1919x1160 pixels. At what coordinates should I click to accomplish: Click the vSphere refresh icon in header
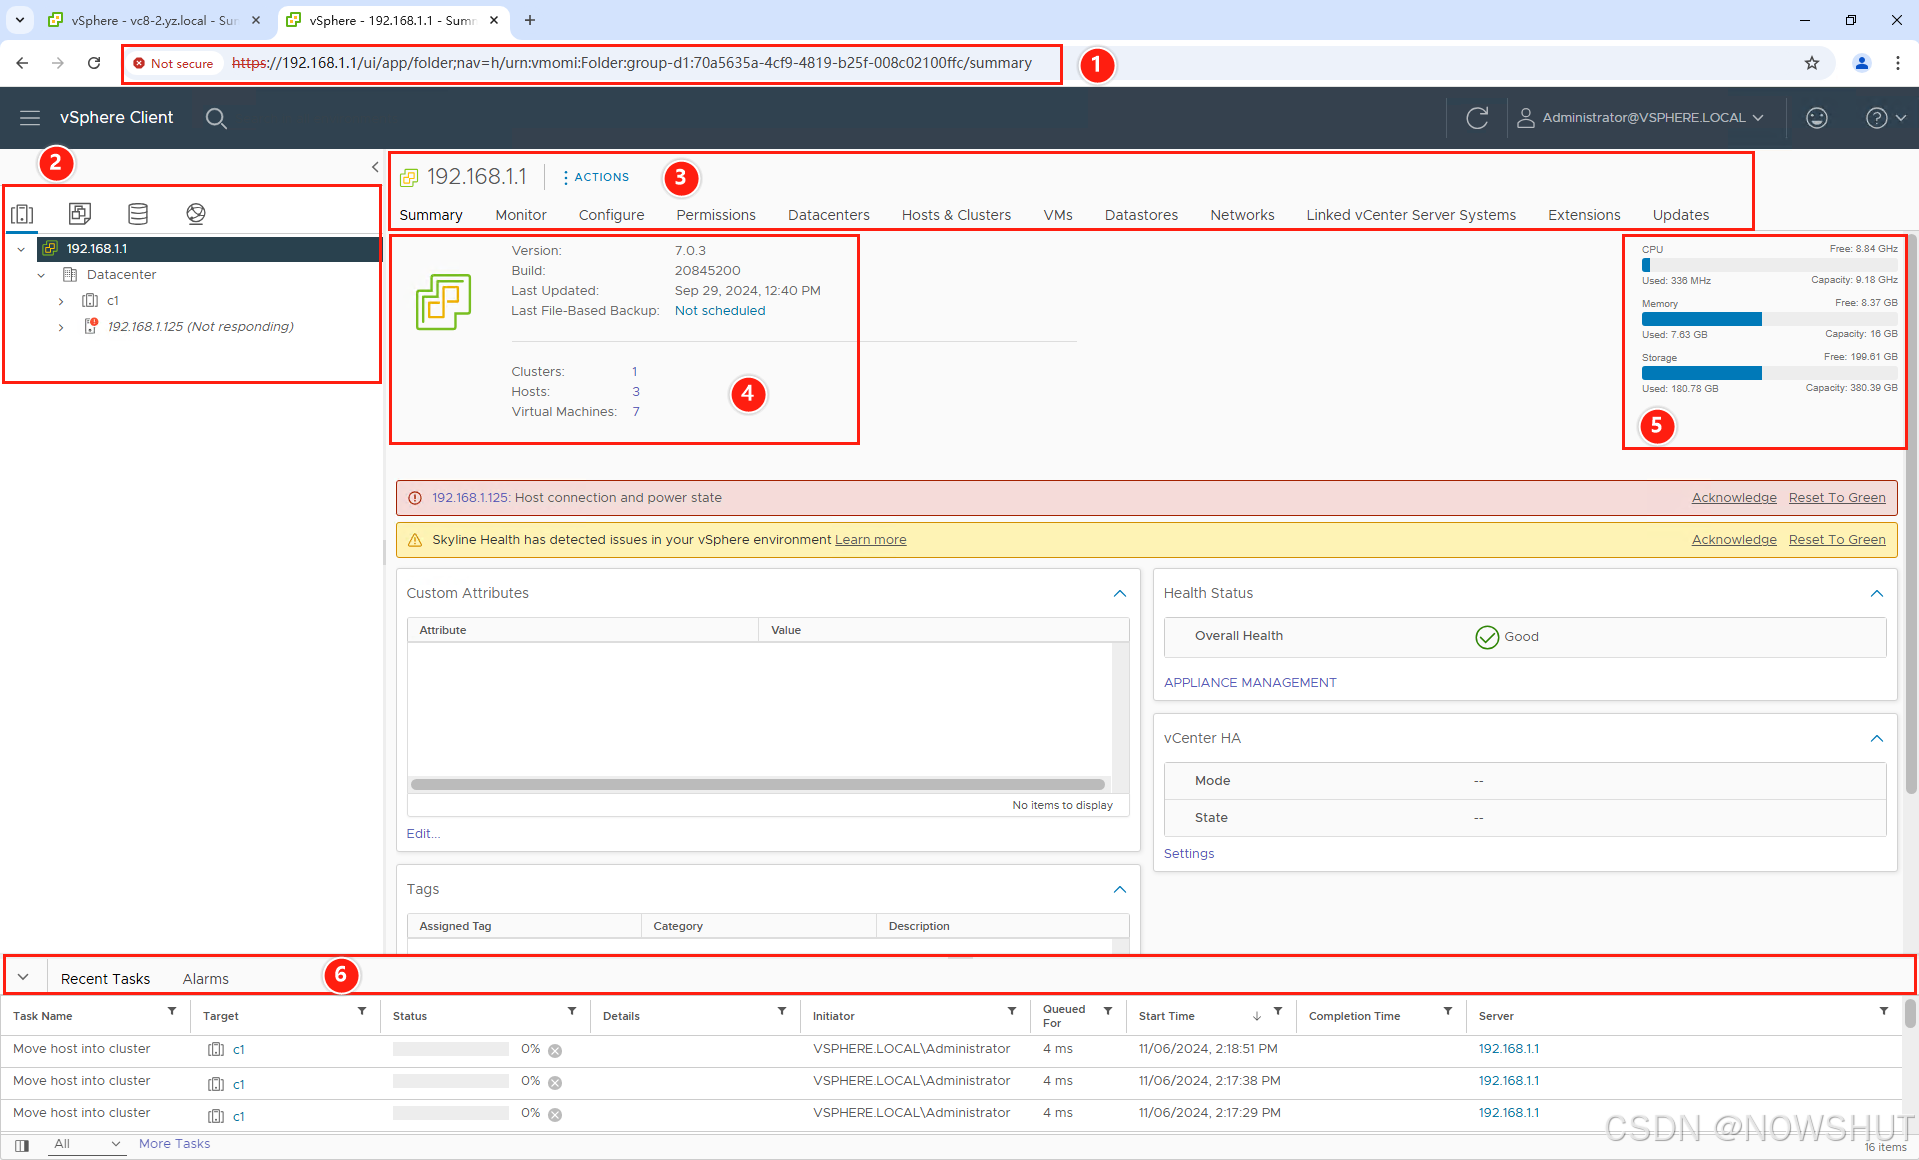(x=1477, y=118)
